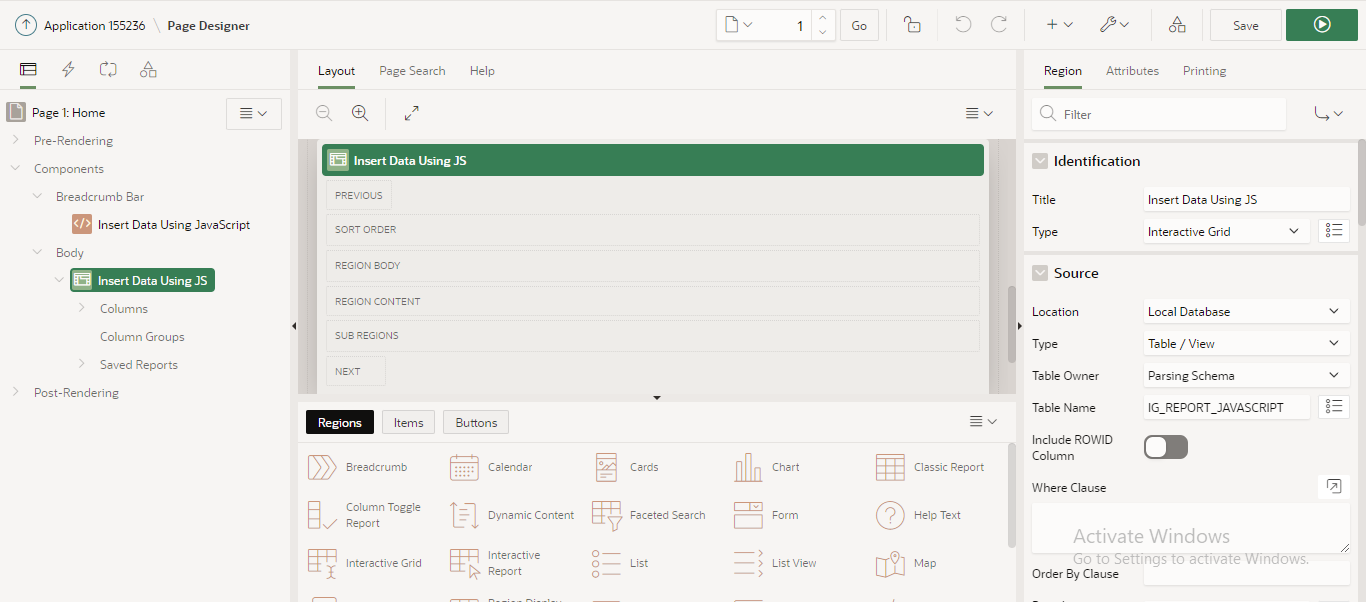This screenshot has width=1366, height=602.
Task: Select the Page Shared Components tab icon
Action: point(148,70)
